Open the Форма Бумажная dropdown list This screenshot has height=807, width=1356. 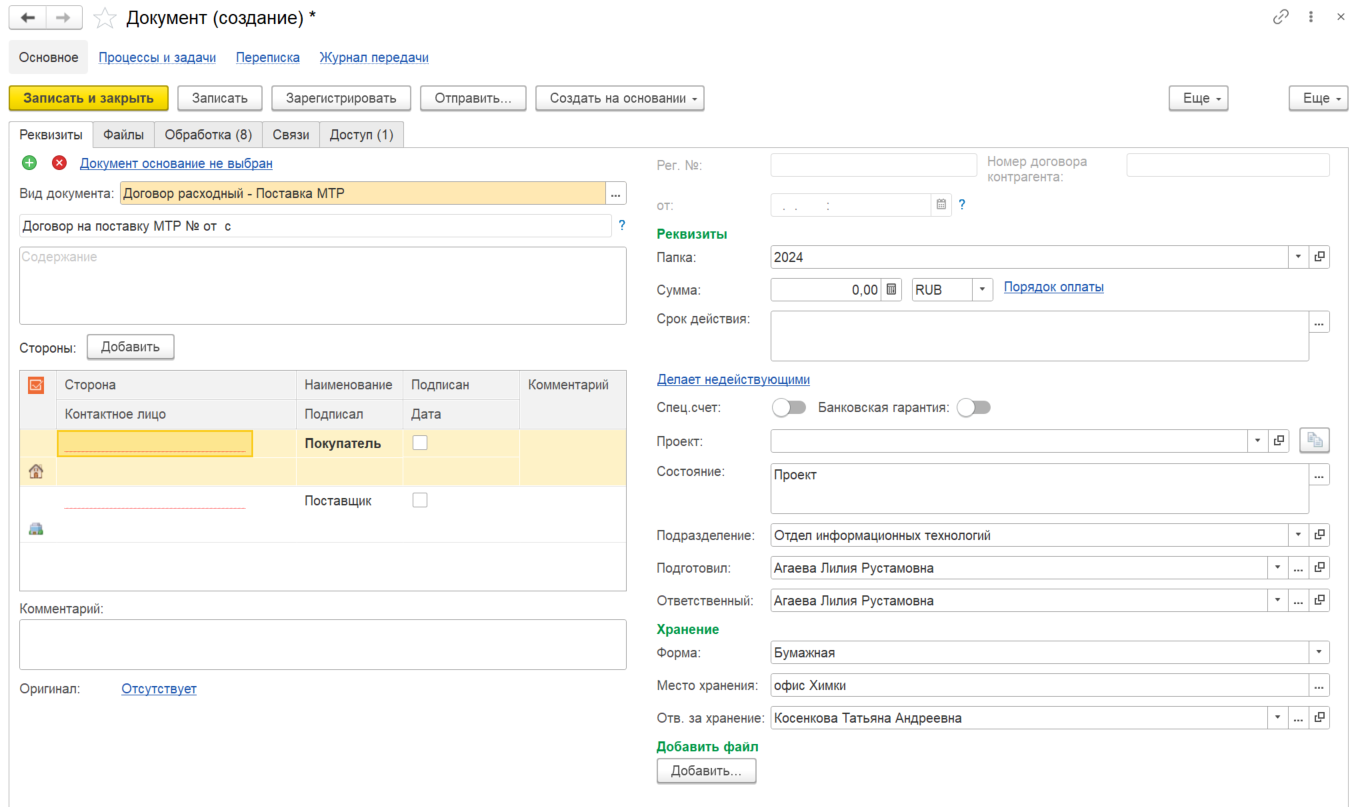[x=1320, y=653]
